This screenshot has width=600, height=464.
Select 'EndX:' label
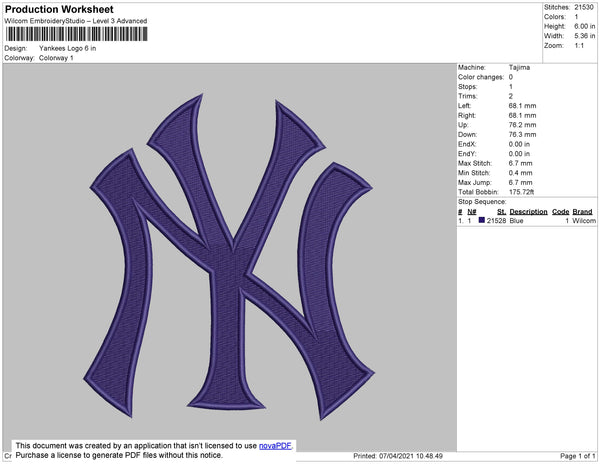pyautogui.click(x=467, y=144)
